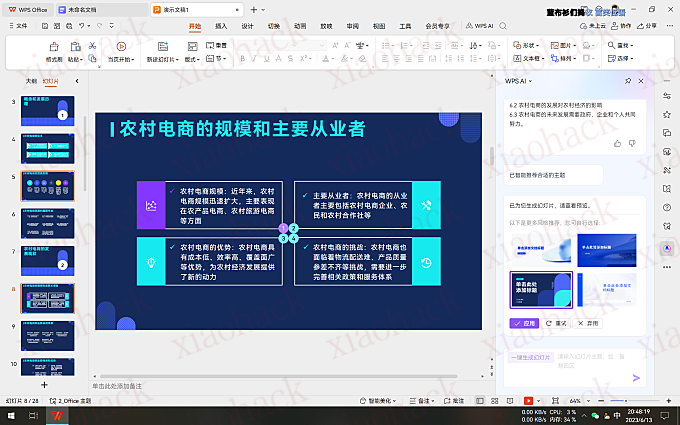
Task: Select the bright blue theme thumbnail in AI panel
Action: (x=607, y=250)
